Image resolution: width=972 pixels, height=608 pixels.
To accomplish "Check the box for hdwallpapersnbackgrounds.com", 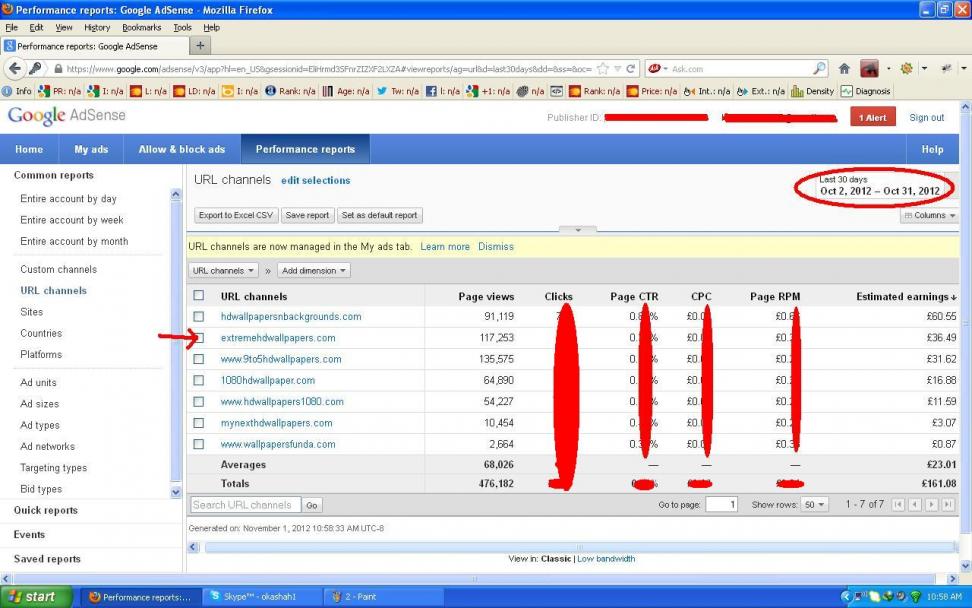I will pyautogui.click(x=198, y=317).
